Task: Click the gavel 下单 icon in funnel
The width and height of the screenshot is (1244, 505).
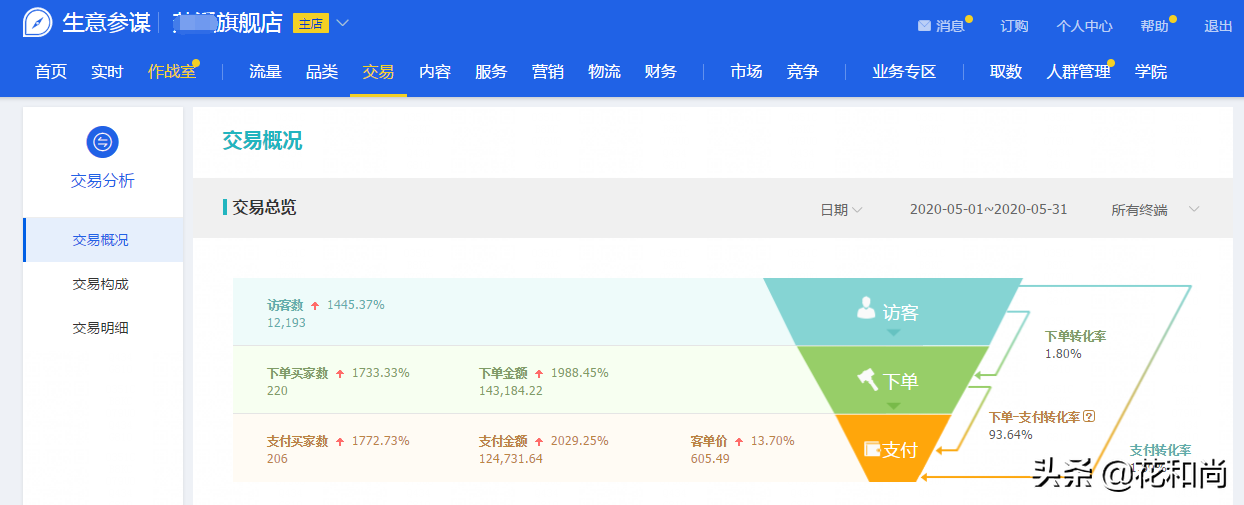Action: coord(867,379)
